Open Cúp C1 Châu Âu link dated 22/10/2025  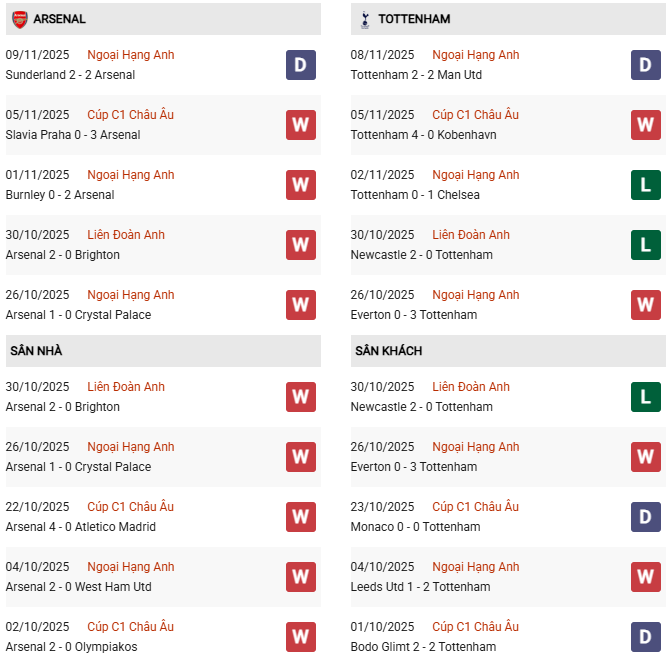[130, 507]
